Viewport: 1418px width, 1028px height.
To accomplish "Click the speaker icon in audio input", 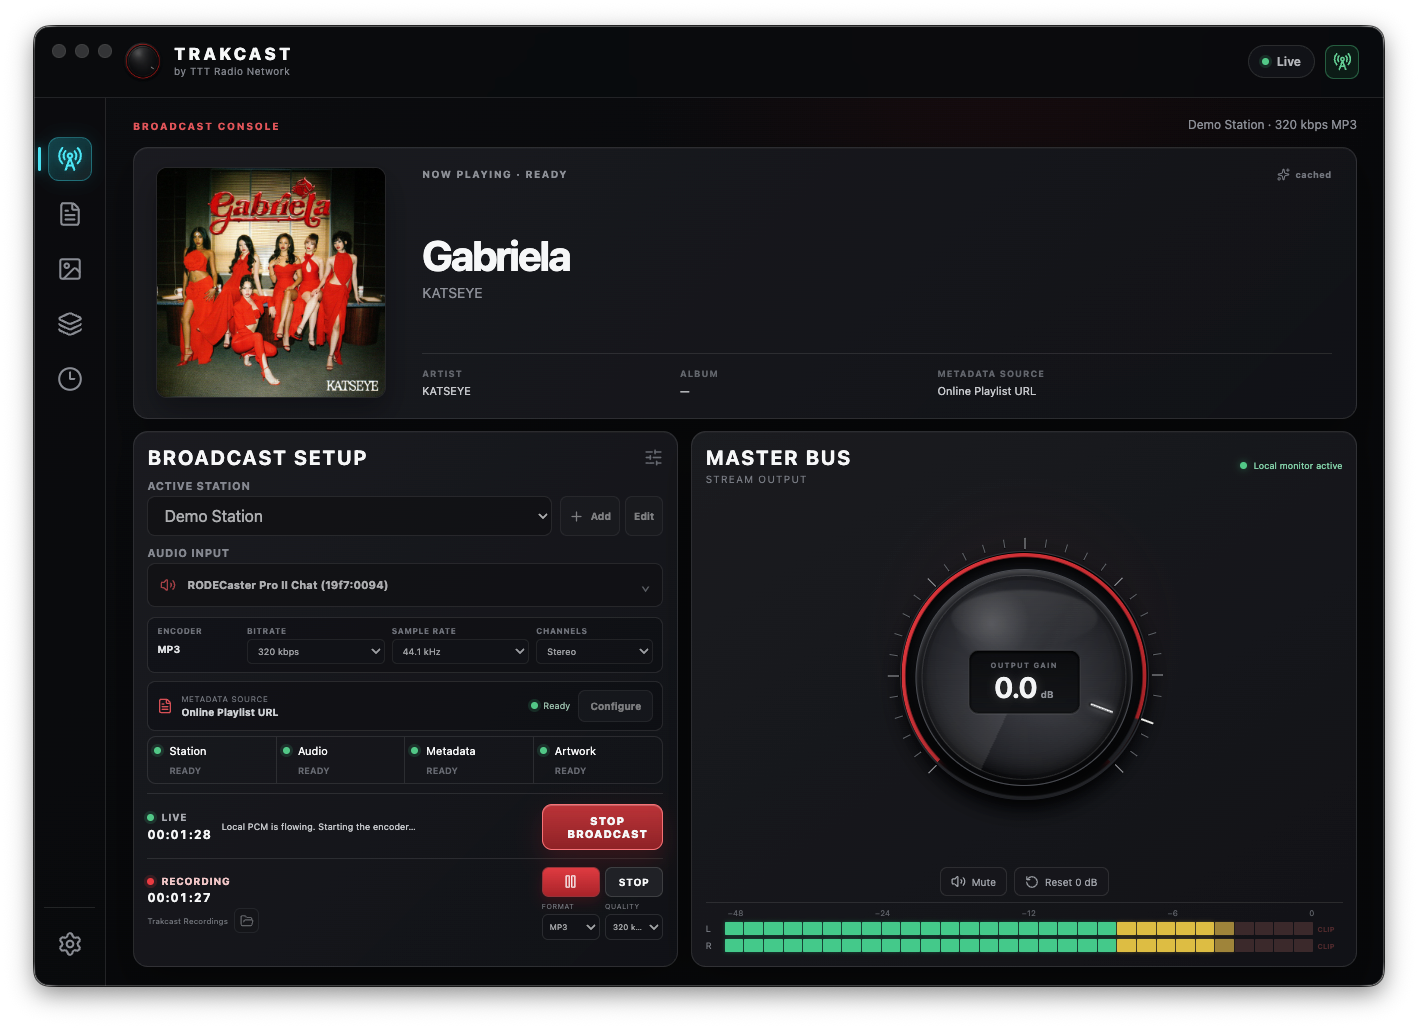I will click(x=168, y=585).
